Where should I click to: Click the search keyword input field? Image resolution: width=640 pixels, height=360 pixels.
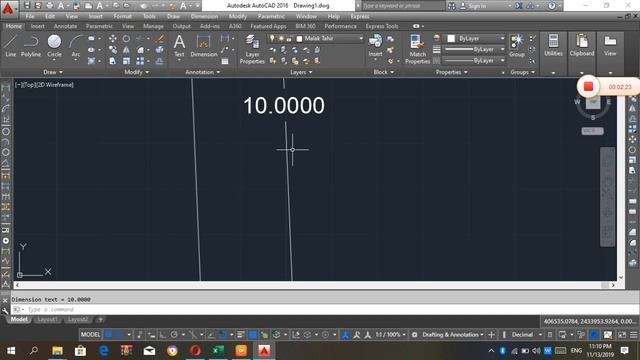pos(402,6)
